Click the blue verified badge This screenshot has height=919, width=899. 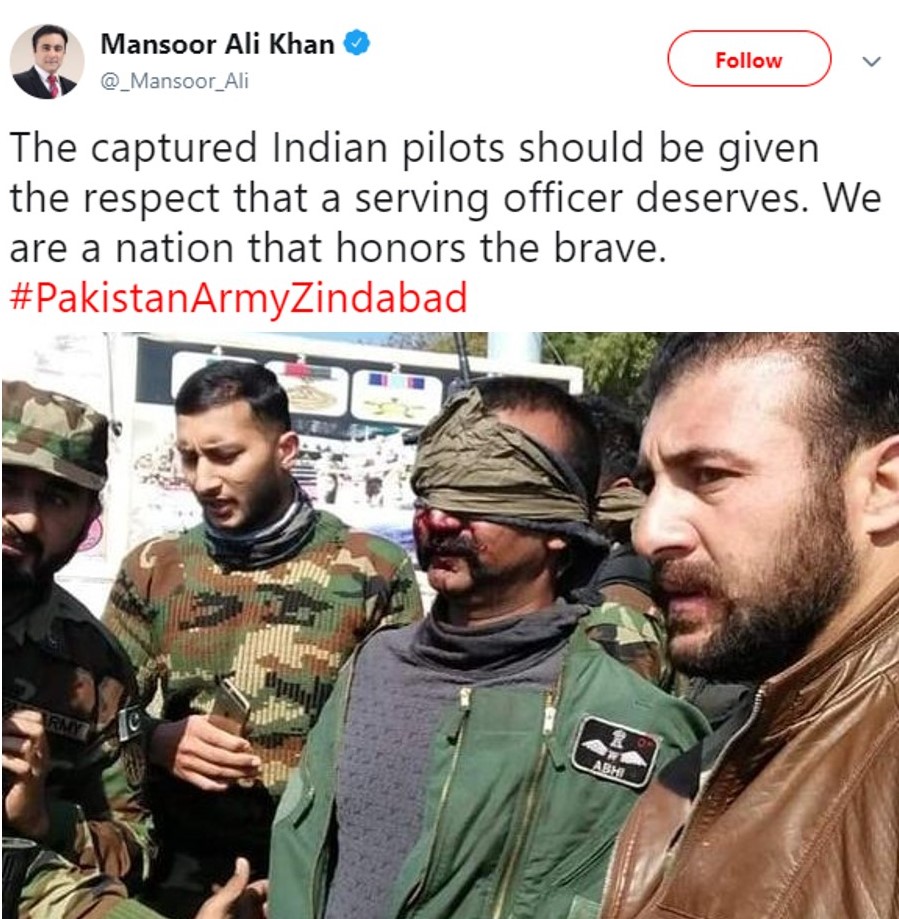tap(356, 44)
